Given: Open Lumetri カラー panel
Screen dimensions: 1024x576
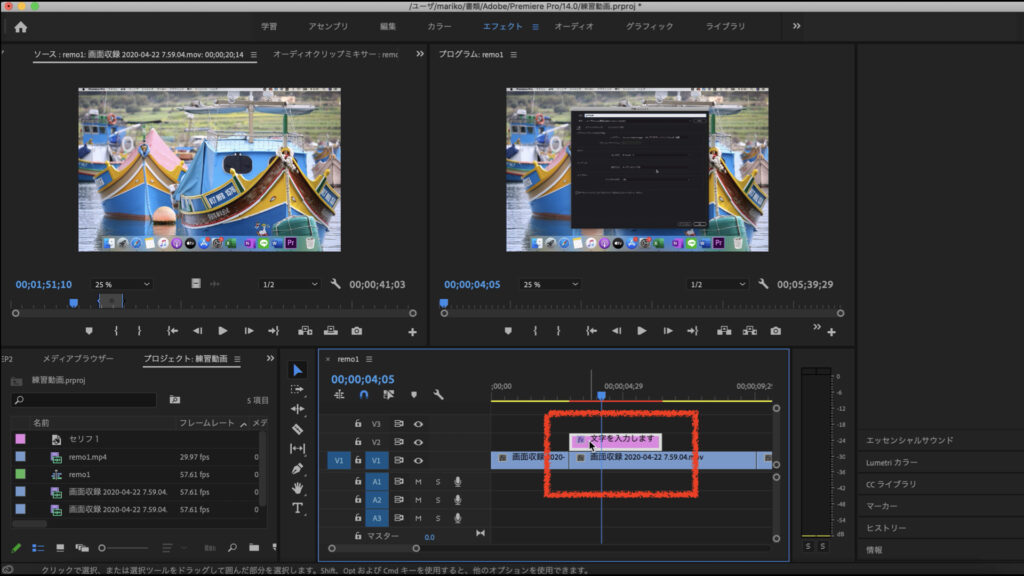Looking at the screenshot, I should (891, 462).
